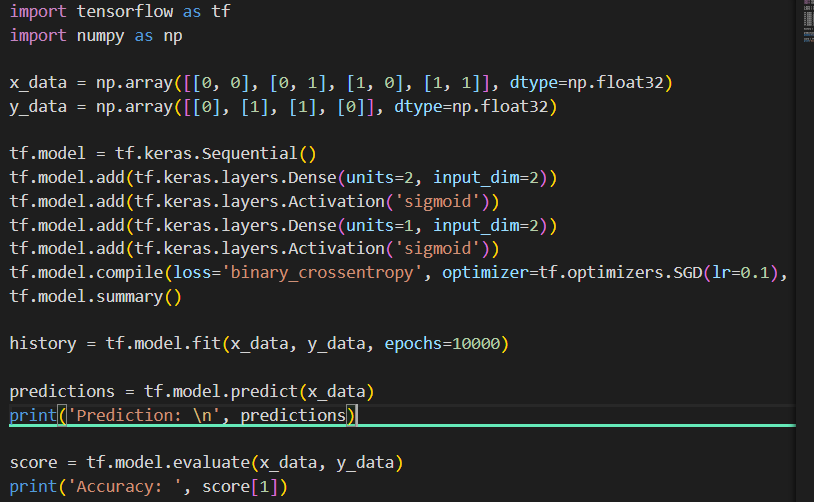Click dtype=np.float32 on the x_data line
The width and height of the screenshot is (814, 502).
pyautogui.click(x=587, y=83)
